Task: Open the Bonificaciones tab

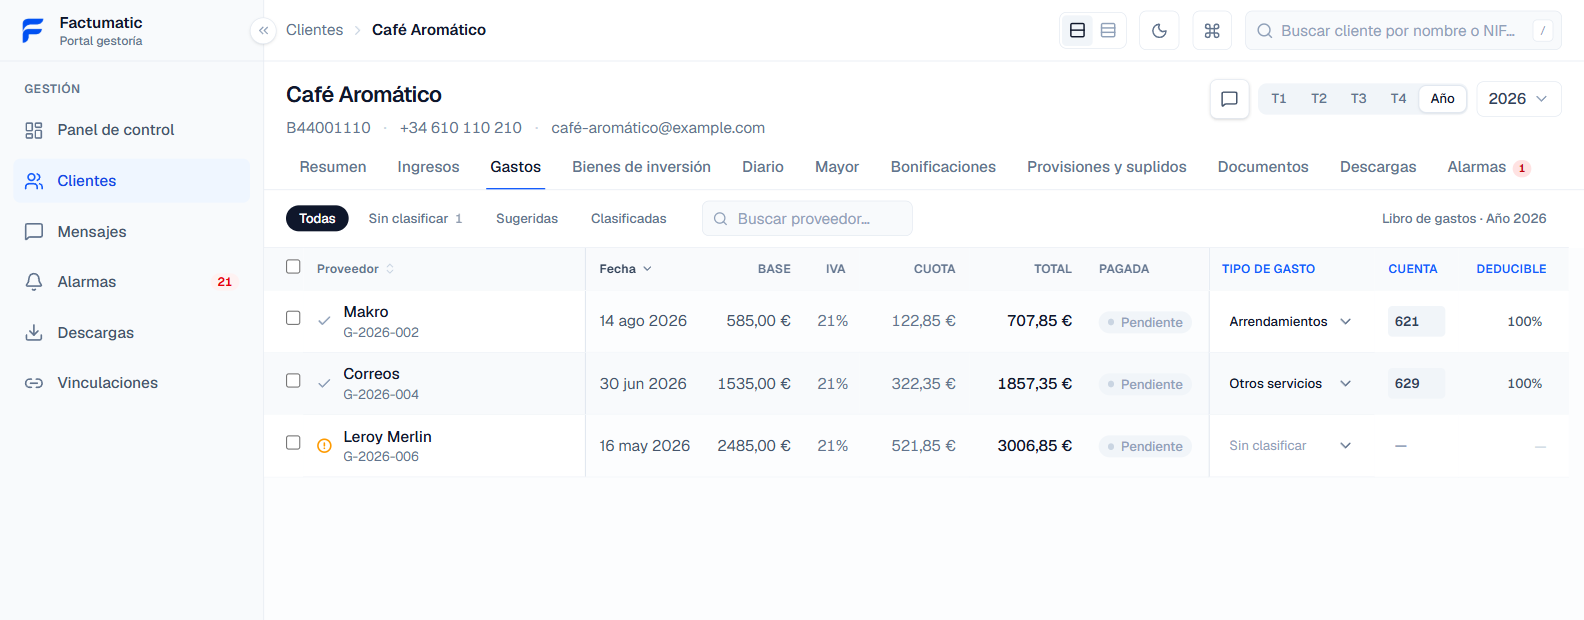Action: coord(943,167)
